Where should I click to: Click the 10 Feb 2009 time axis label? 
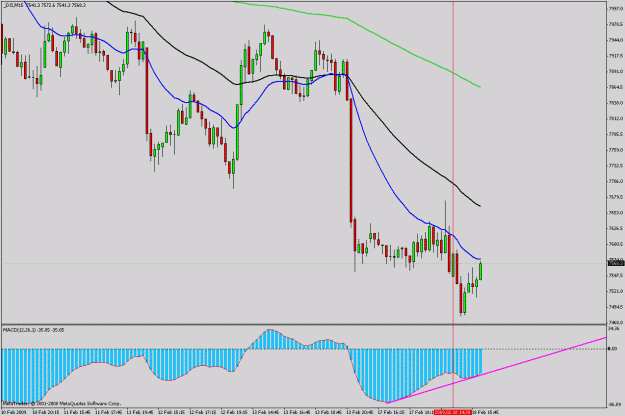(x=14, y=412)
